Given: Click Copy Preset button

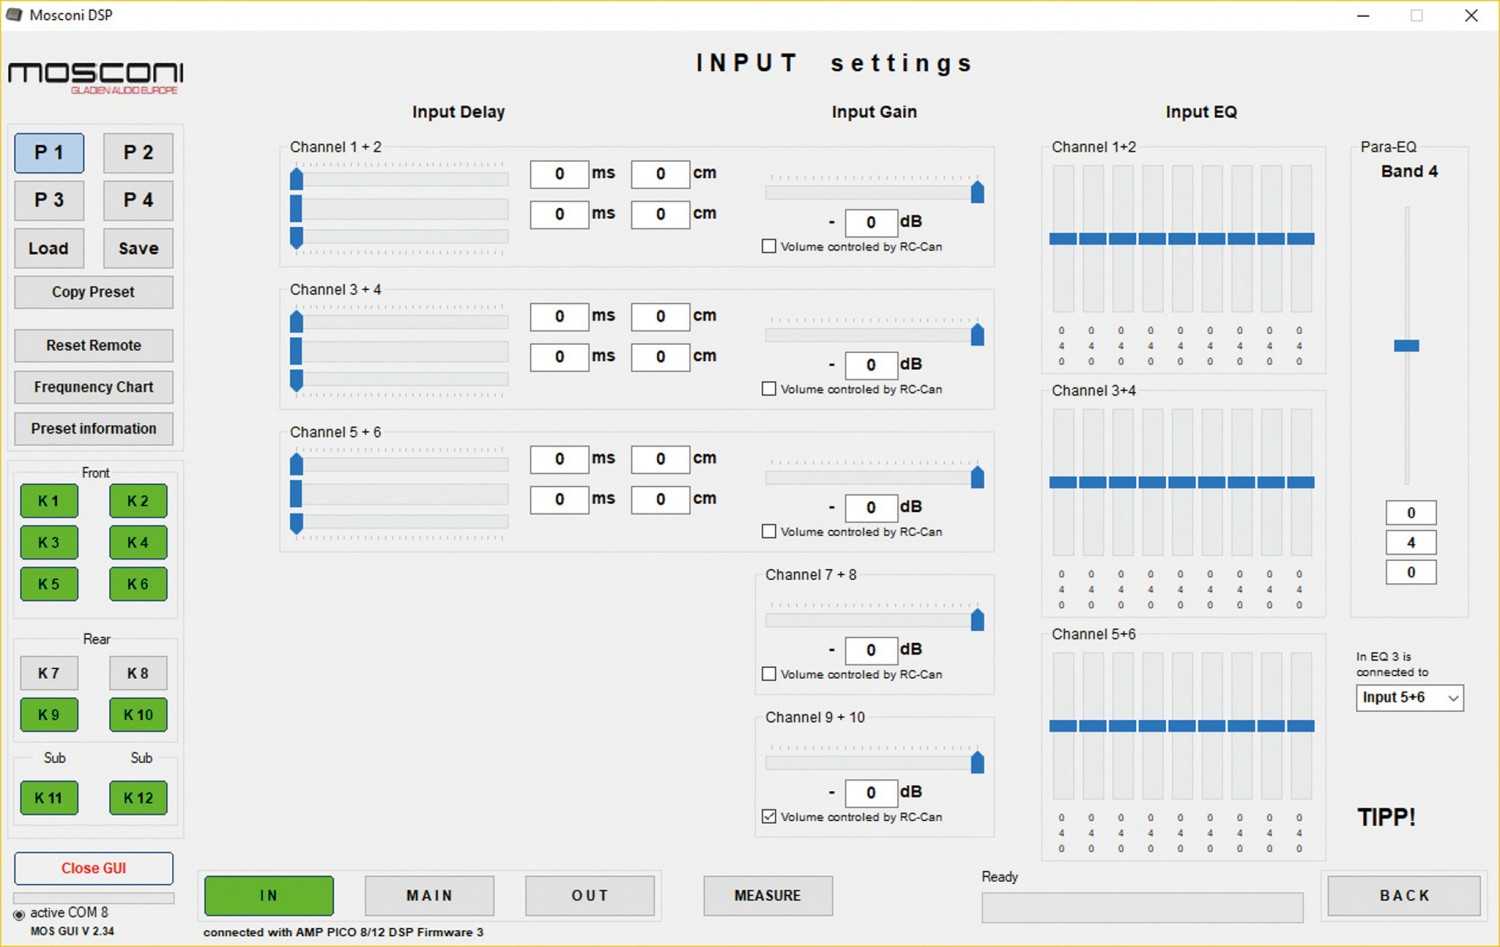Looking at the screenshot, I should (x=93, y=292).
